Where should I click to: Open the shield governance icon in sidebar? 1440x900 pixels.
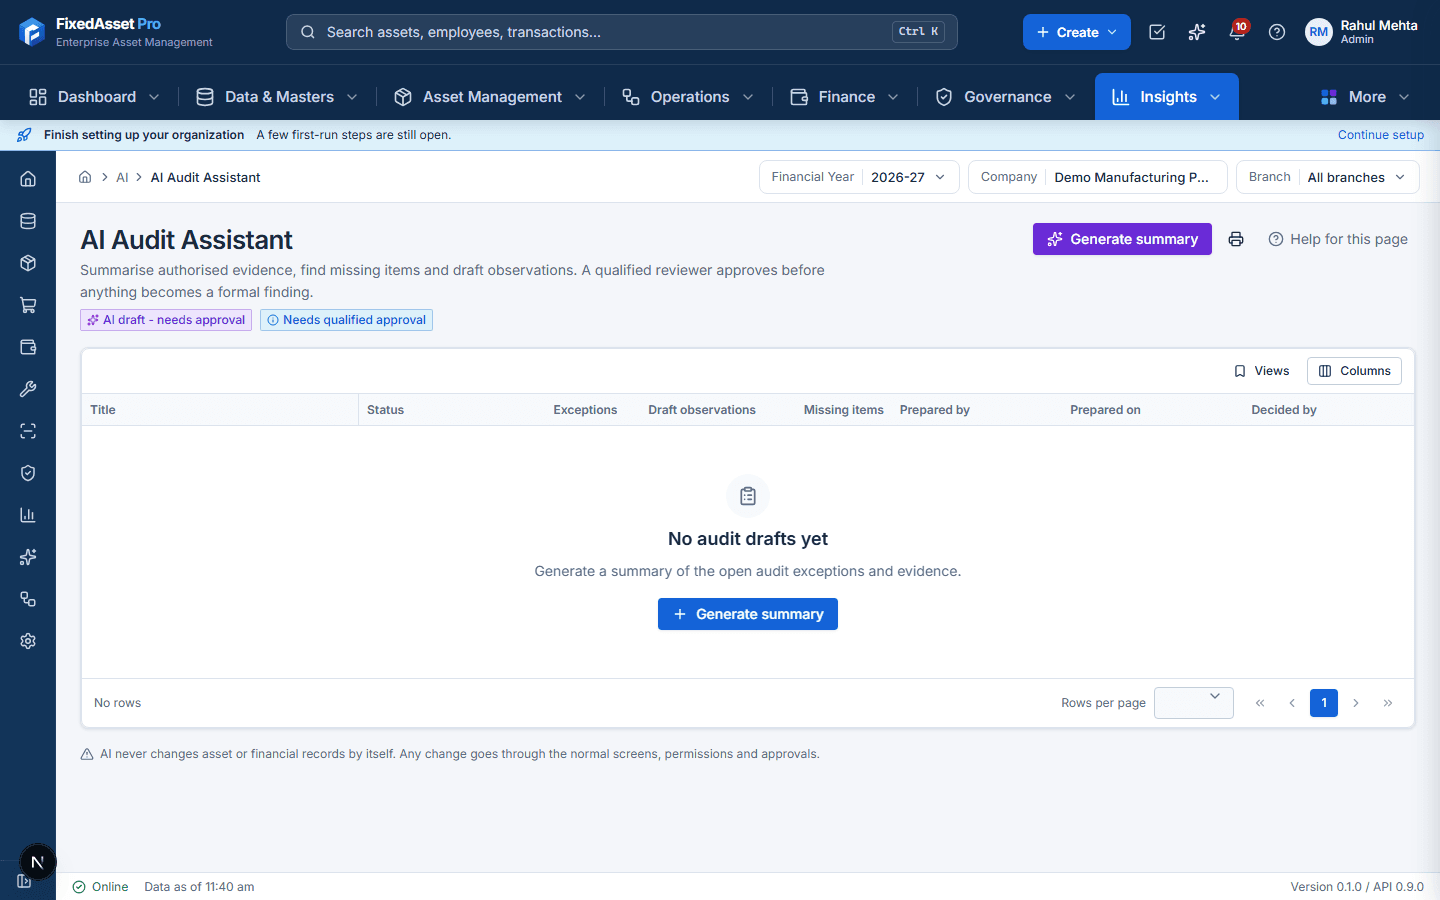(28, 473)
